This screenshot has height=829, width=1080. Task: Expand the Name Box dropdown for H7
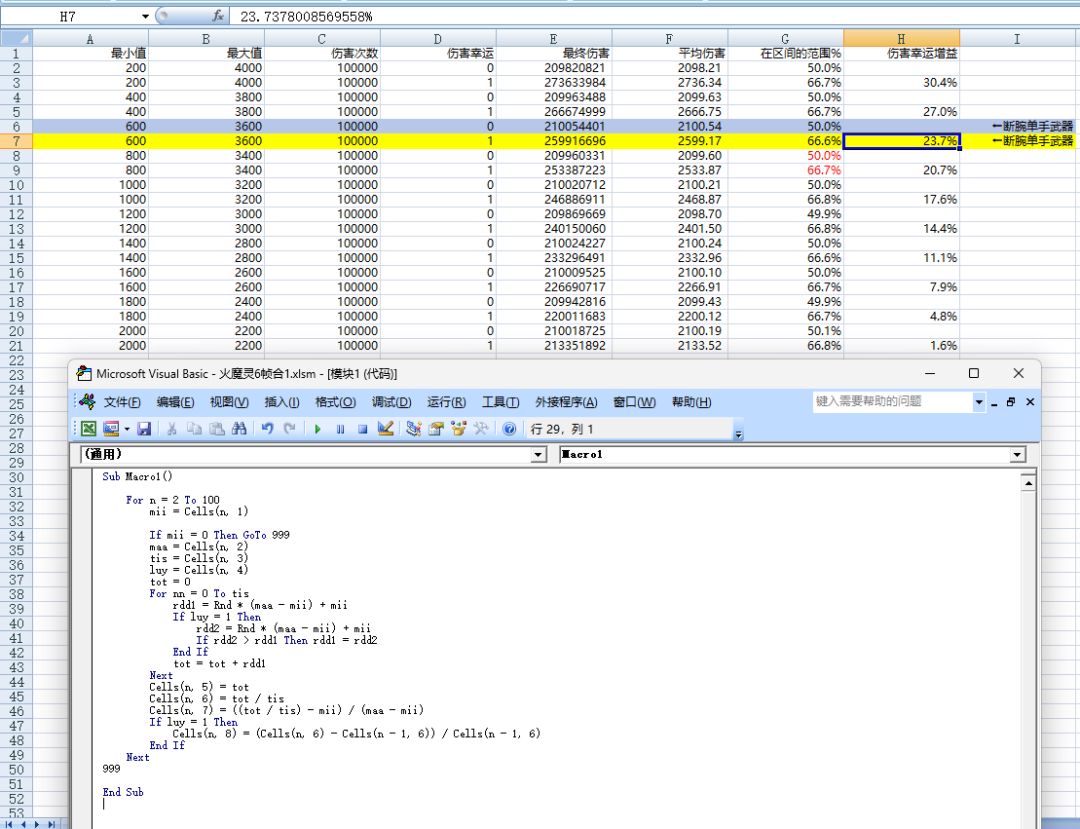pos(146,16)
